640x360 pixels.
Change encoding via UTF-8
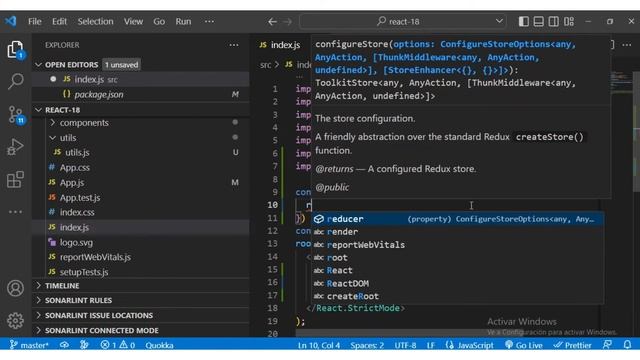point(405,345)
